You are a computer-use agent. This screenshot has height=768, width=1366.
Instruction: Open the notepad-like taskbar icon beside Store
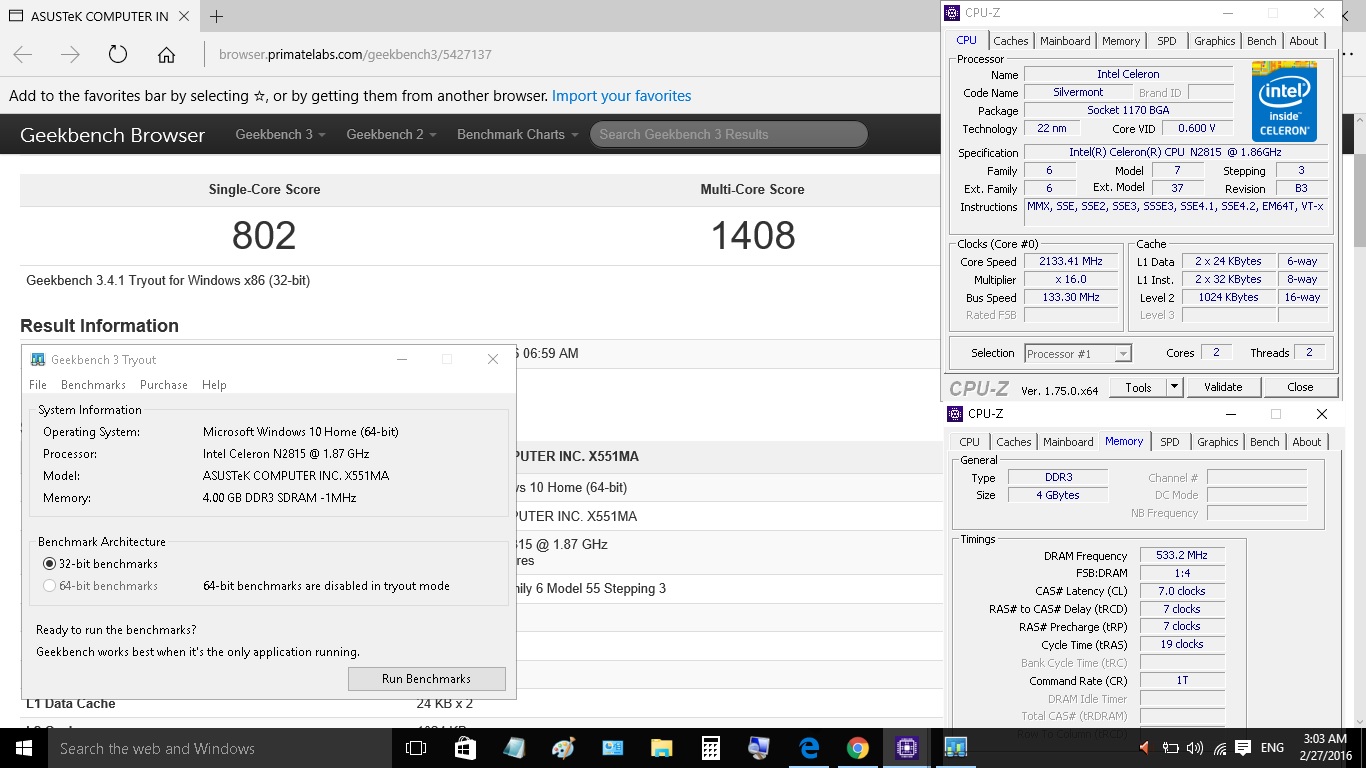pos(514,748)
